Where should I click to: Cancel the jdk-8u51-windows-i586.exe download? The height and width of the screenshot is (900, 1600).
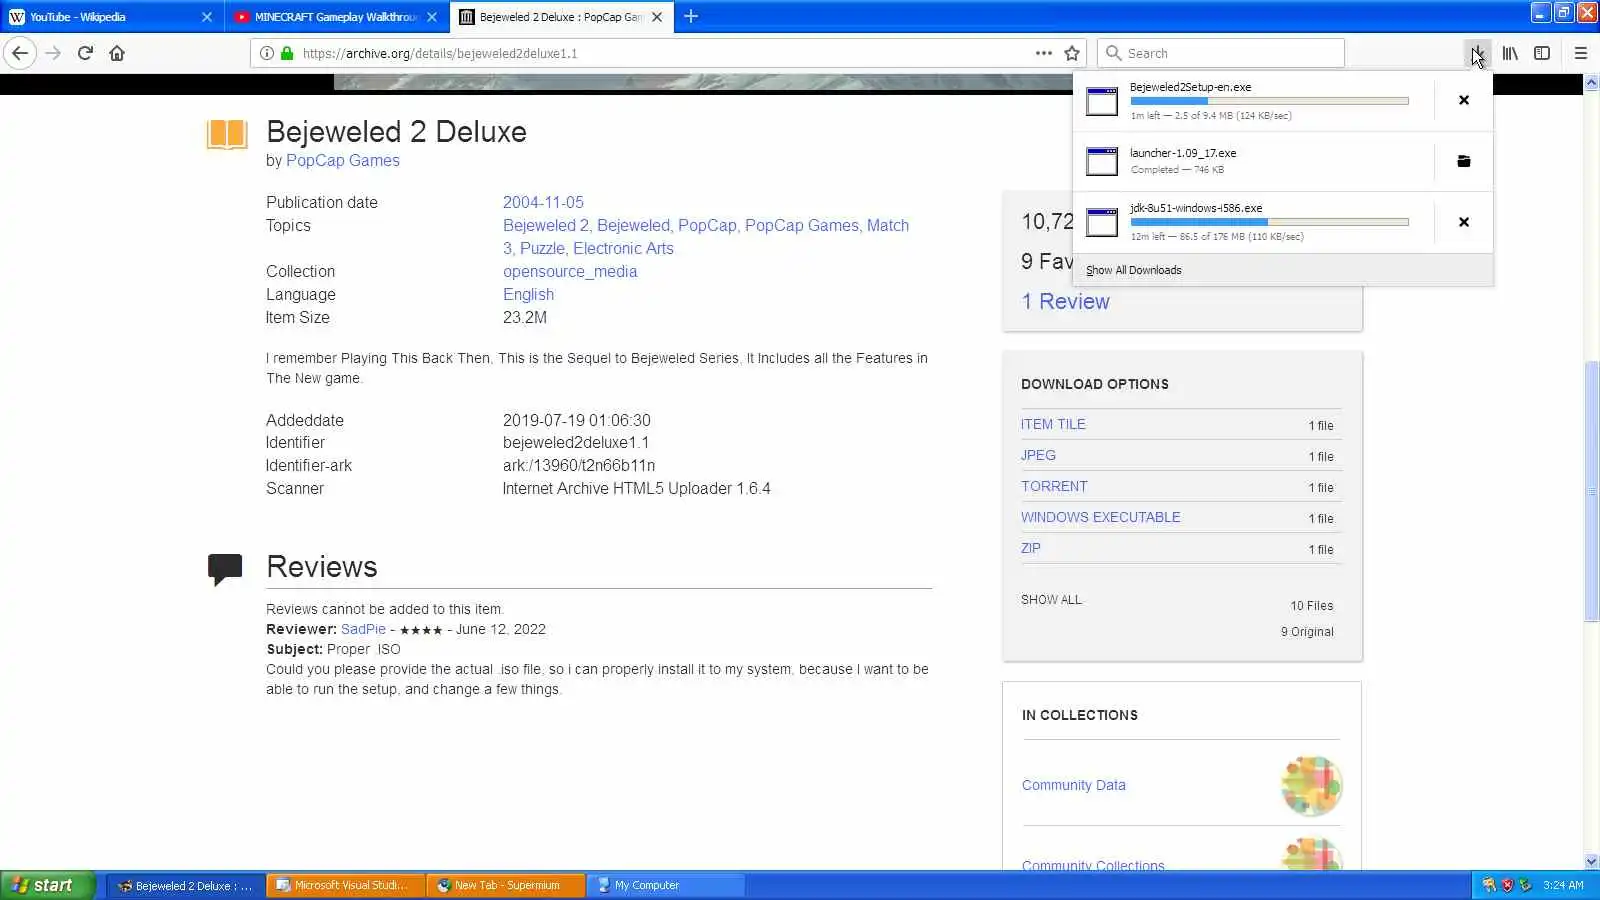coord(1464,222)
